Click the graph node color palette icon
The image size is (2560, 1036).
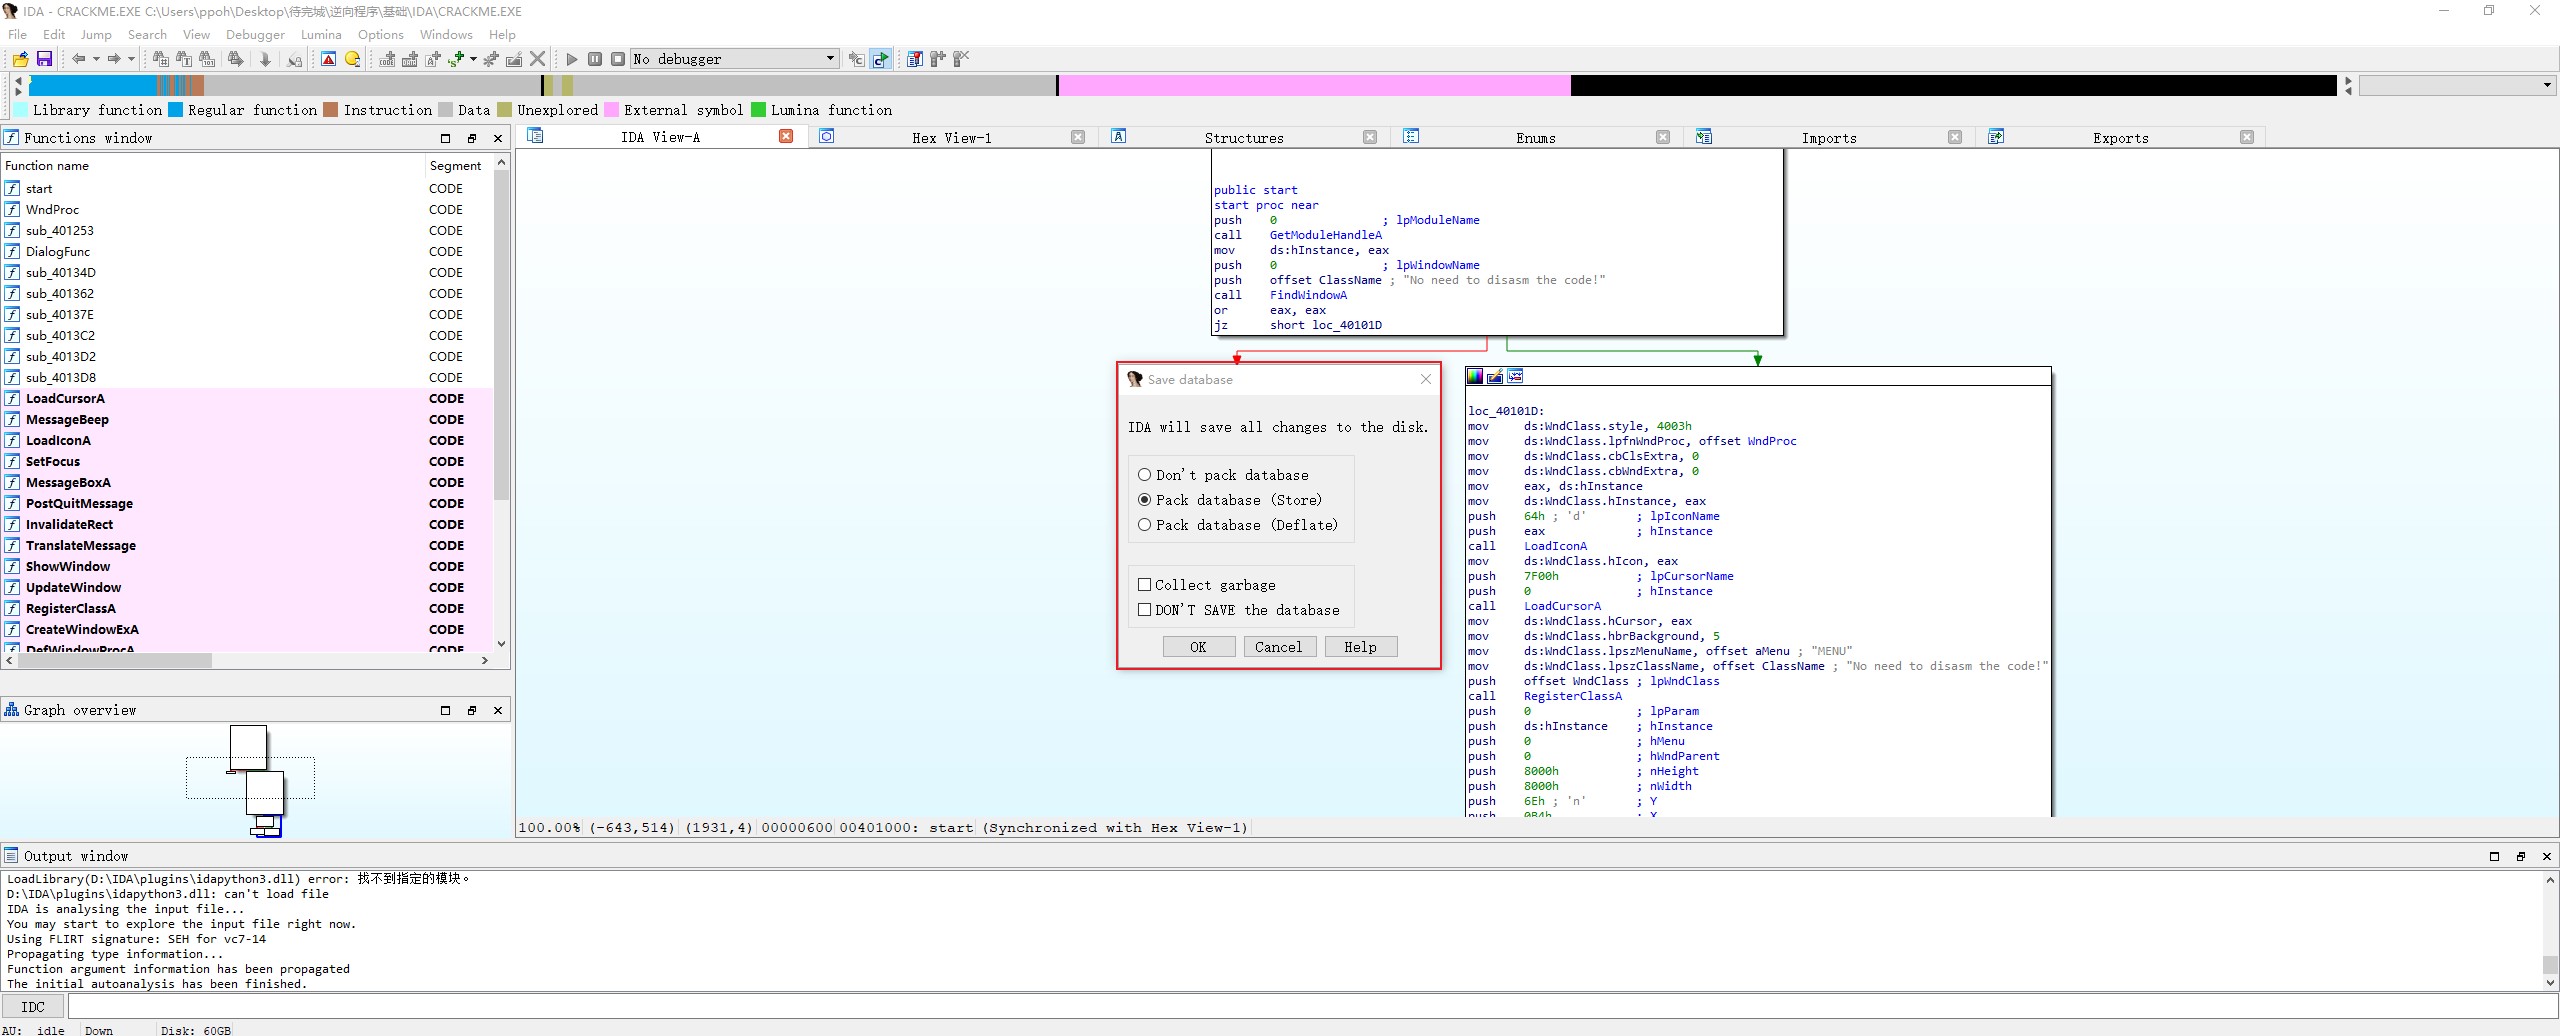[x=1475, y=376]
